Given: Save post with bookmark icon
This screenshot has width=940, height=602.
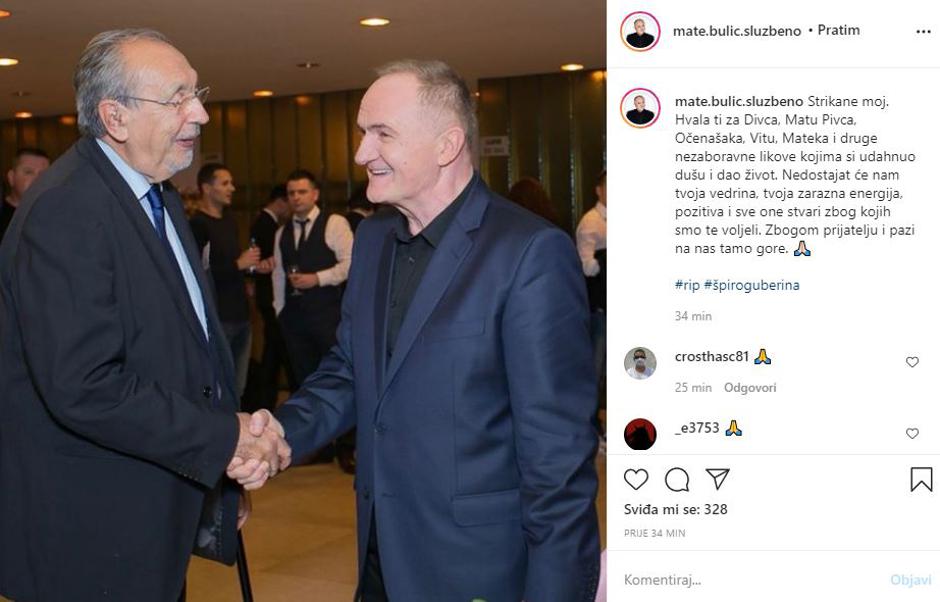Looking at the screenshot, I should click(x=921, y=479).
